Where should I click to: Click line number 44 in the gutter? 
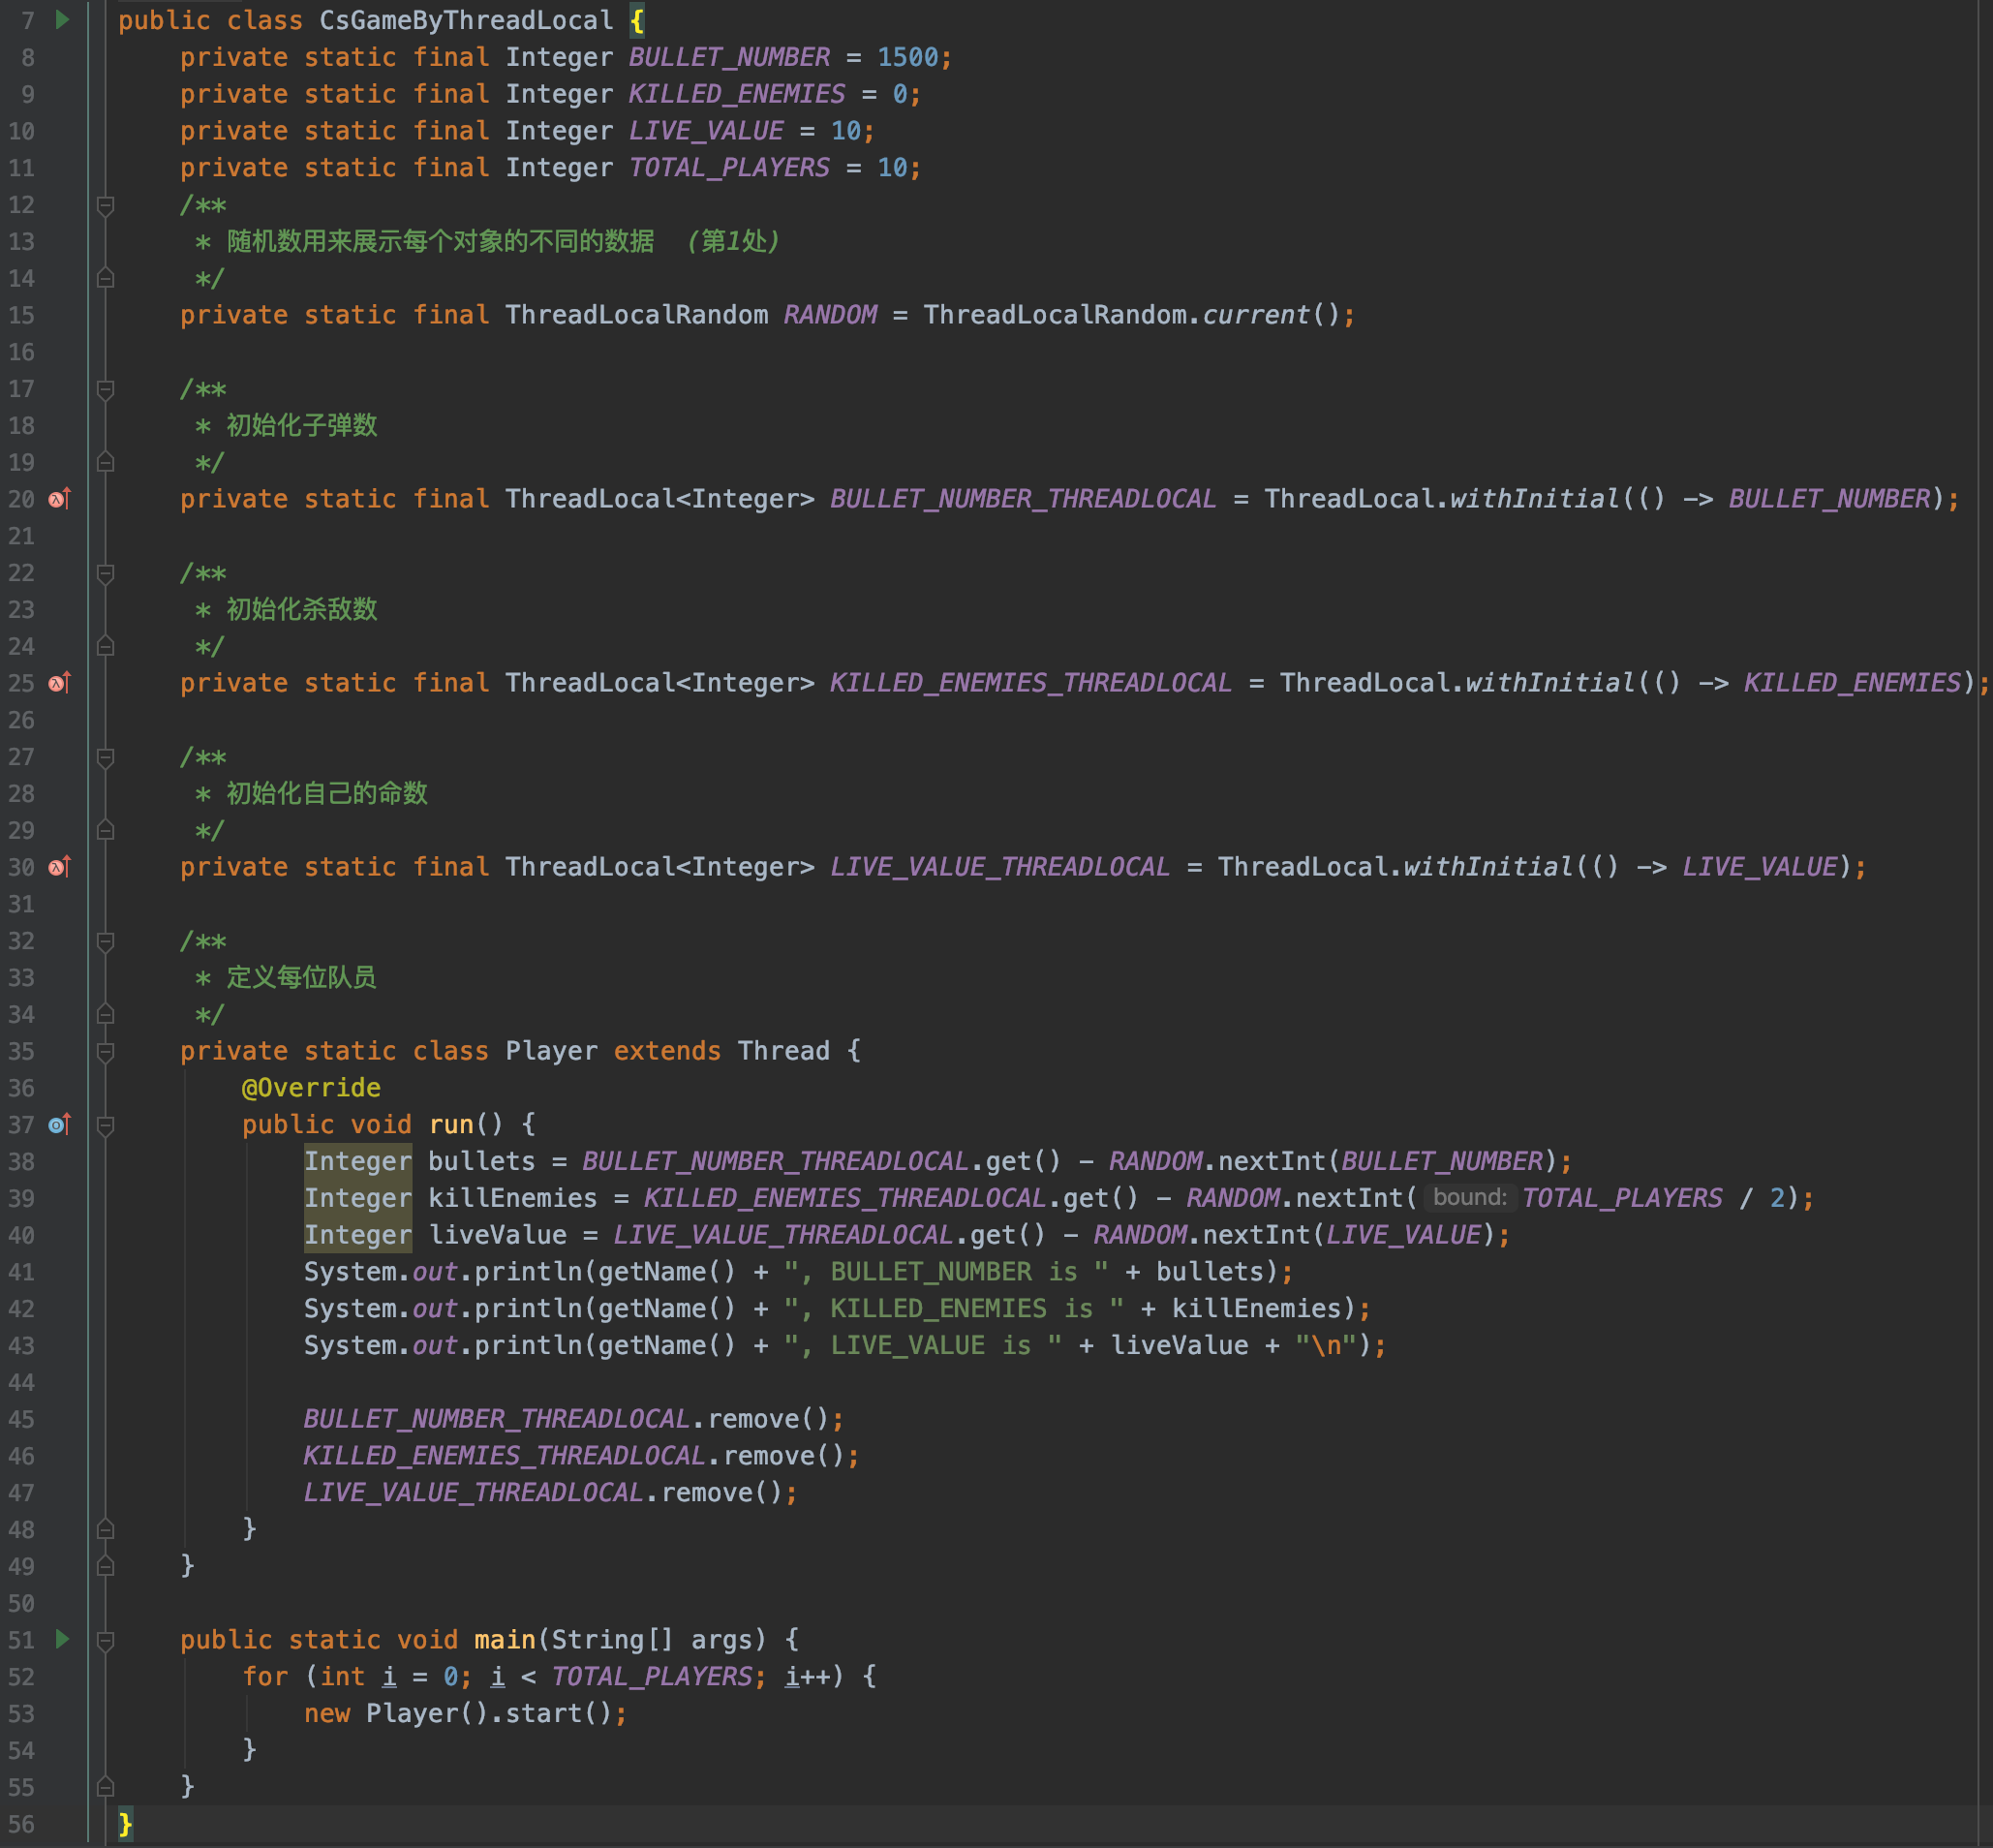coord(22,1382)
